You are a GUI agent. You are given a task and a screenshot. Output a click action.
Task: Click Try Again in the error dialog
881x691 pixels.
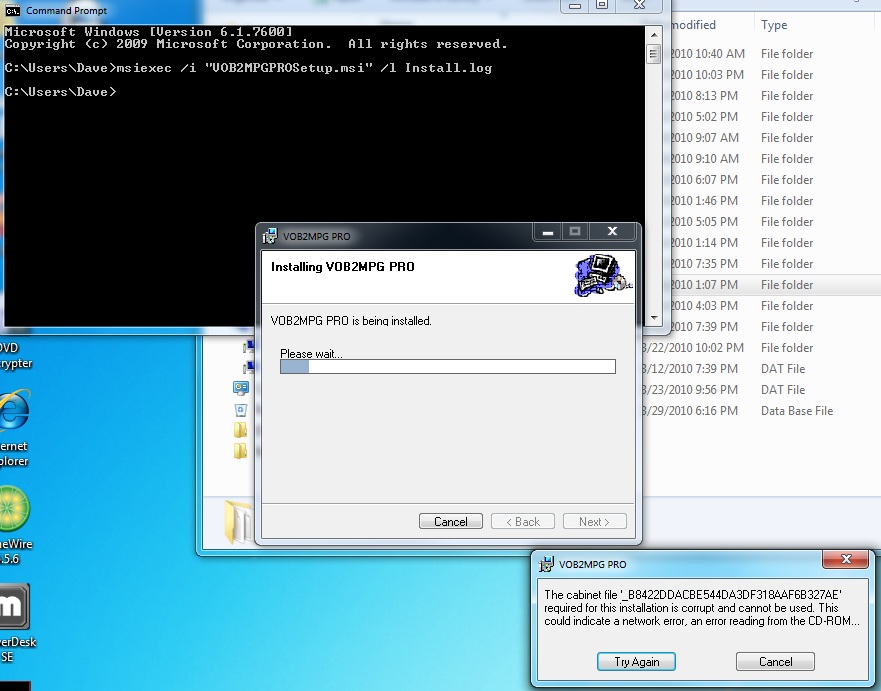pos(636,662)
